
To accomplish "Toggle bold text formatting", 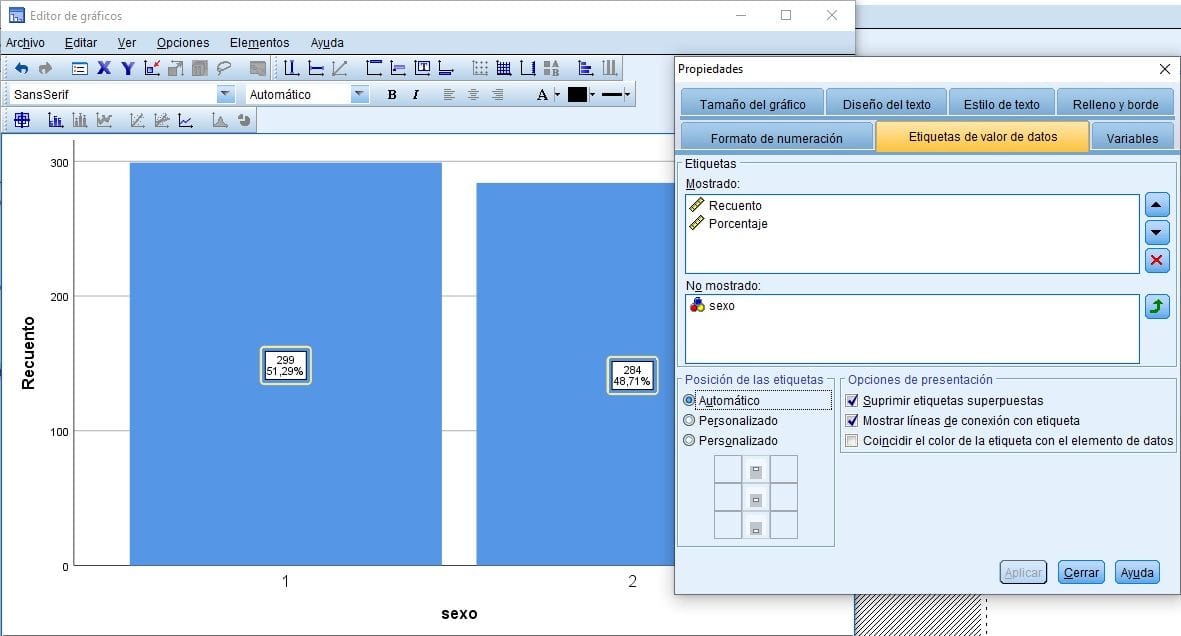I will 391,95.
